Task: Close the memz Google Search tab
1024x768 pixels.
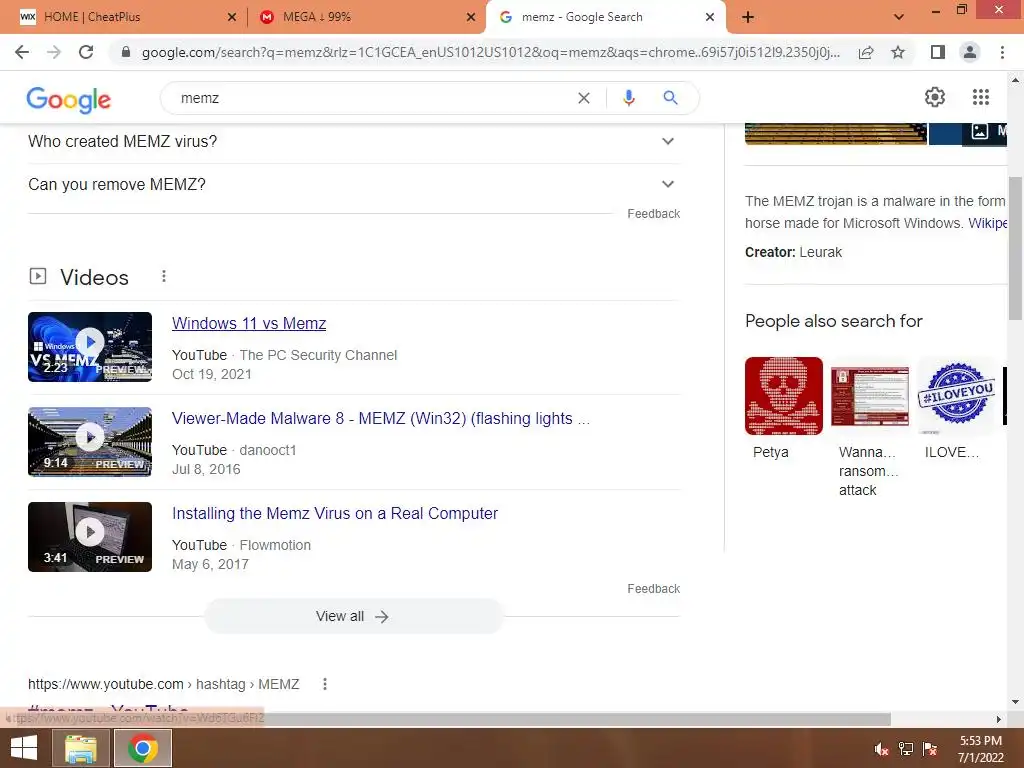Action: (x=710, y=17)
